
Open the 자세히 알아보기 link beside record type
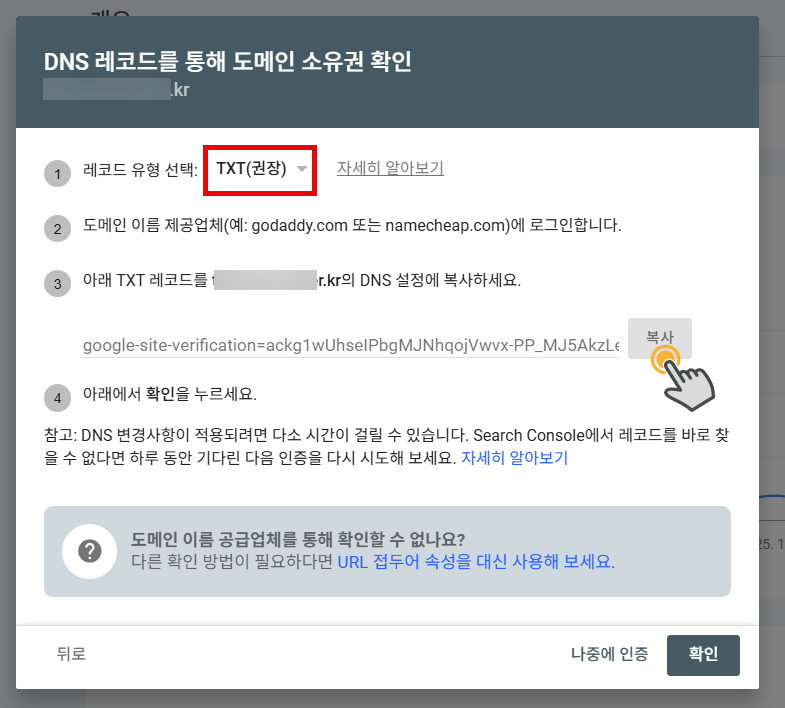(x=390, y=168)
